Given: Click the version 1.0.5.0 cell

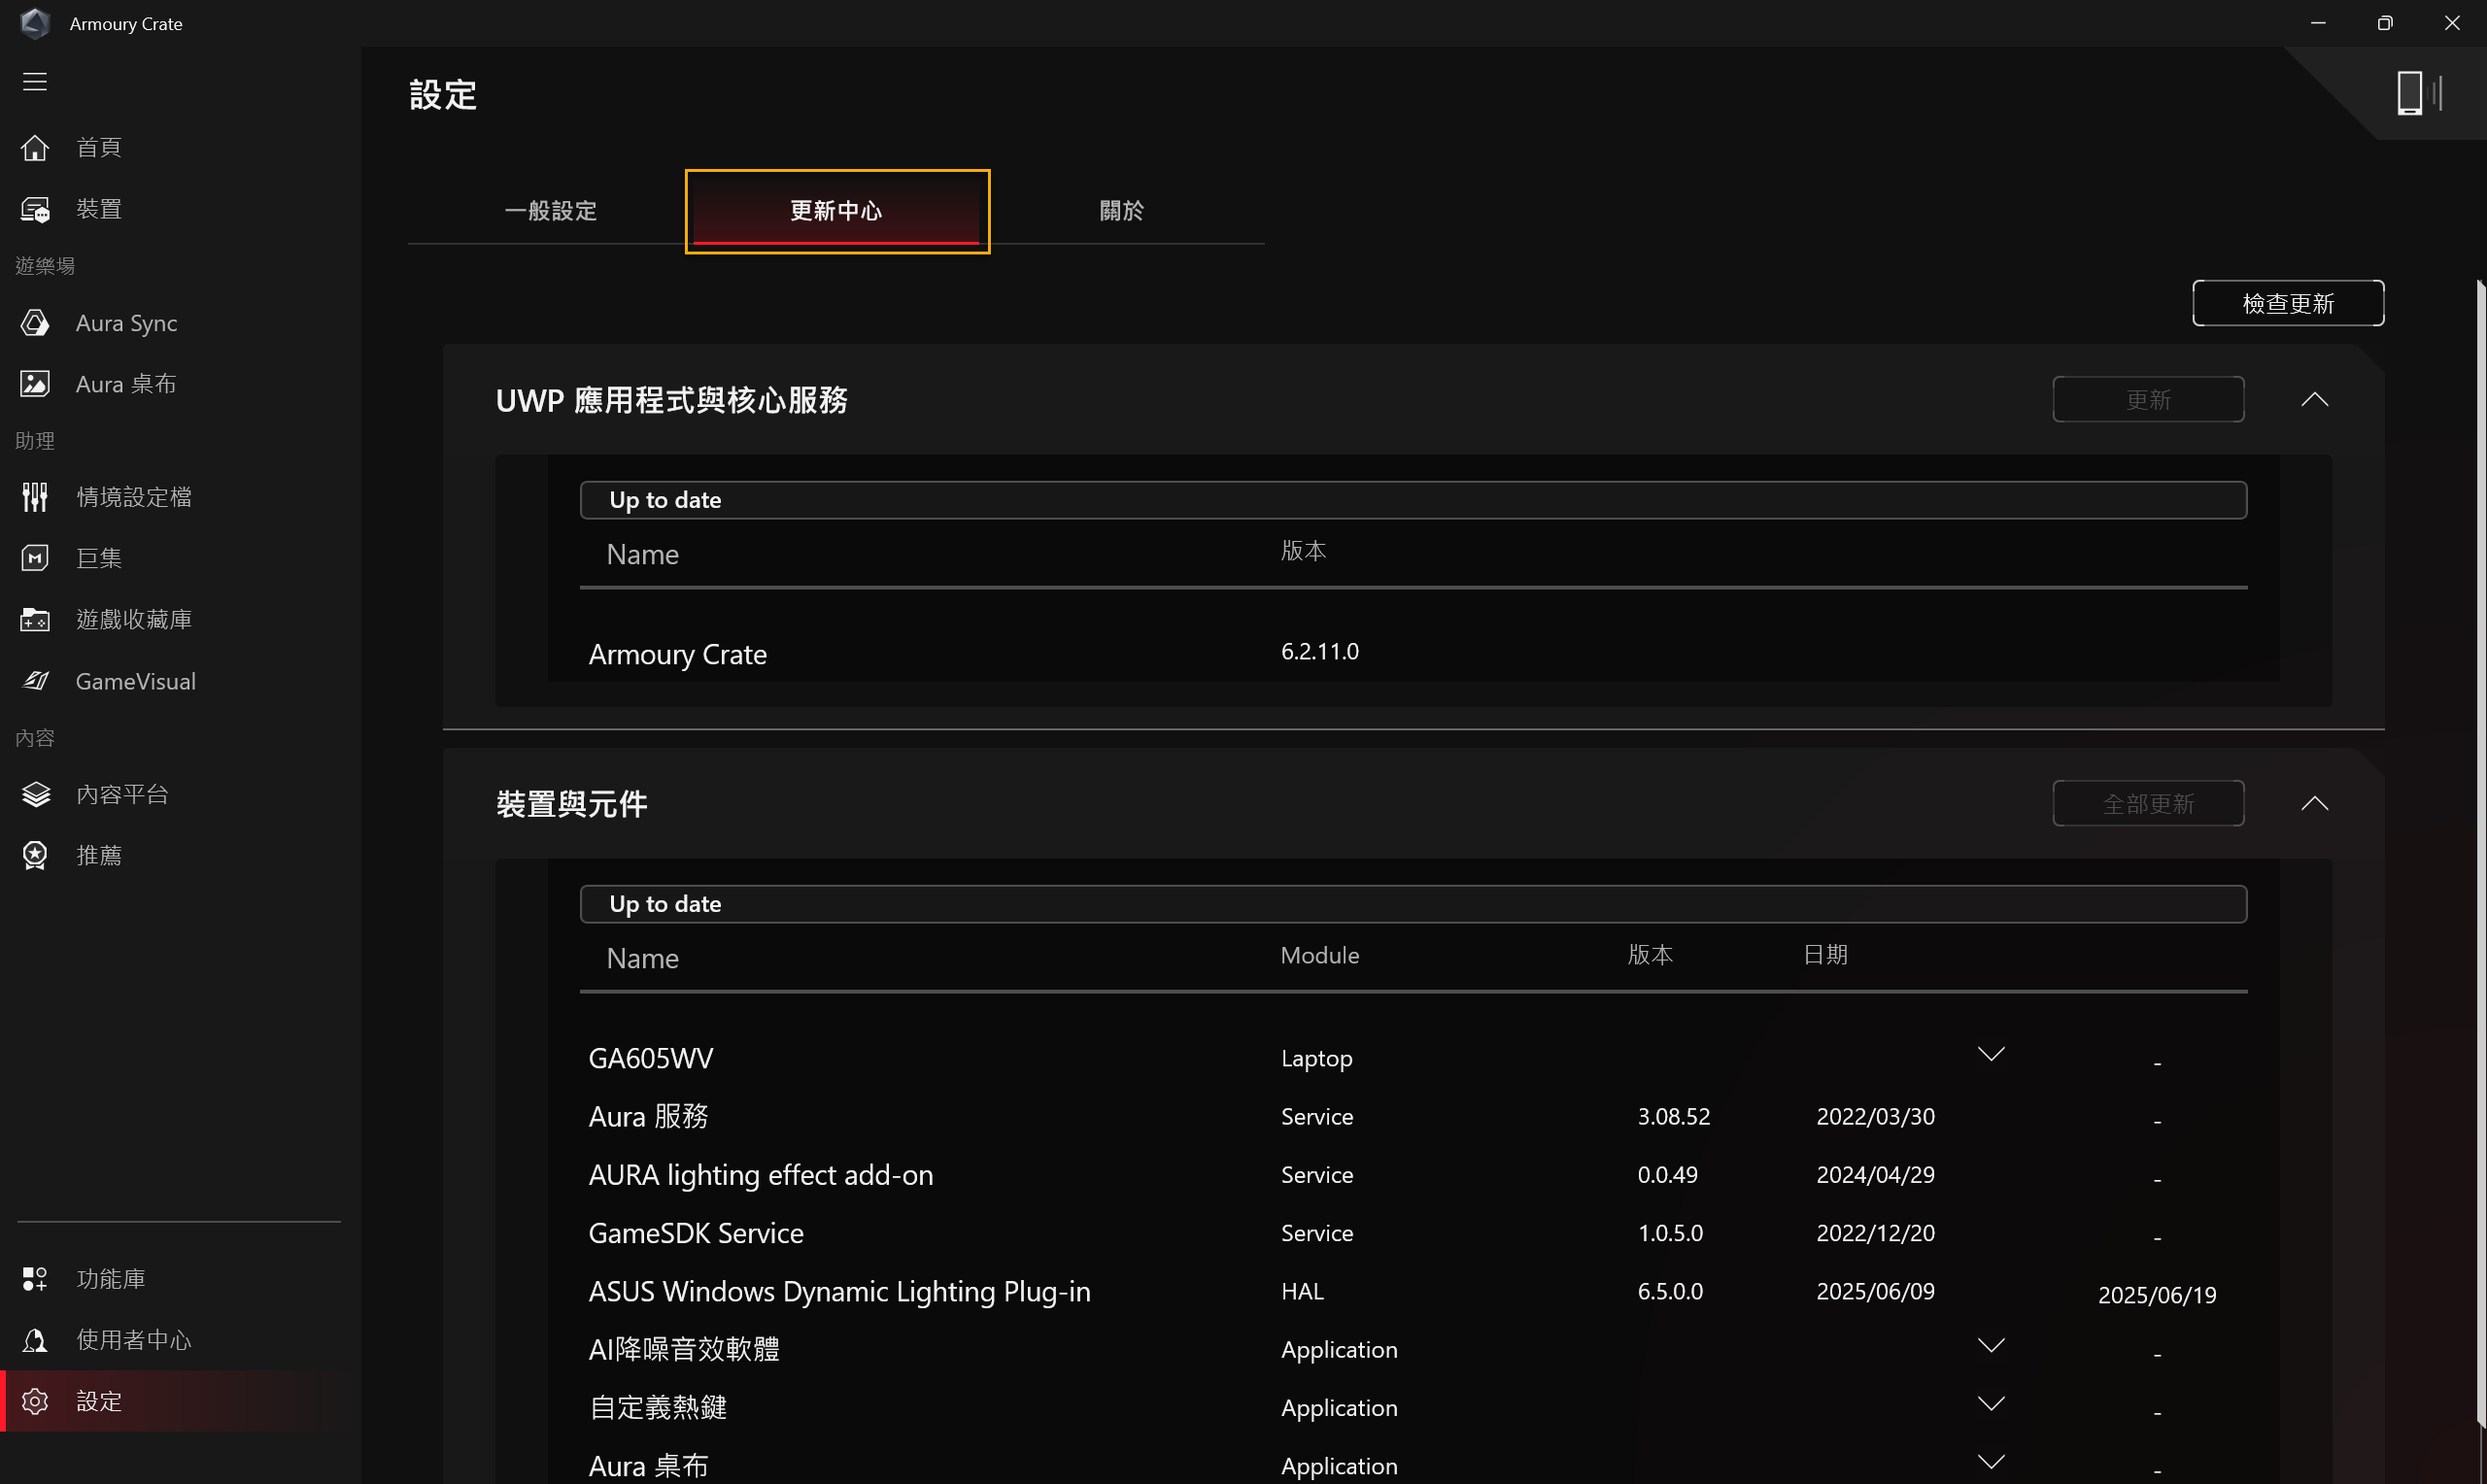Looking at the screenshot, I should 1670,1233.
